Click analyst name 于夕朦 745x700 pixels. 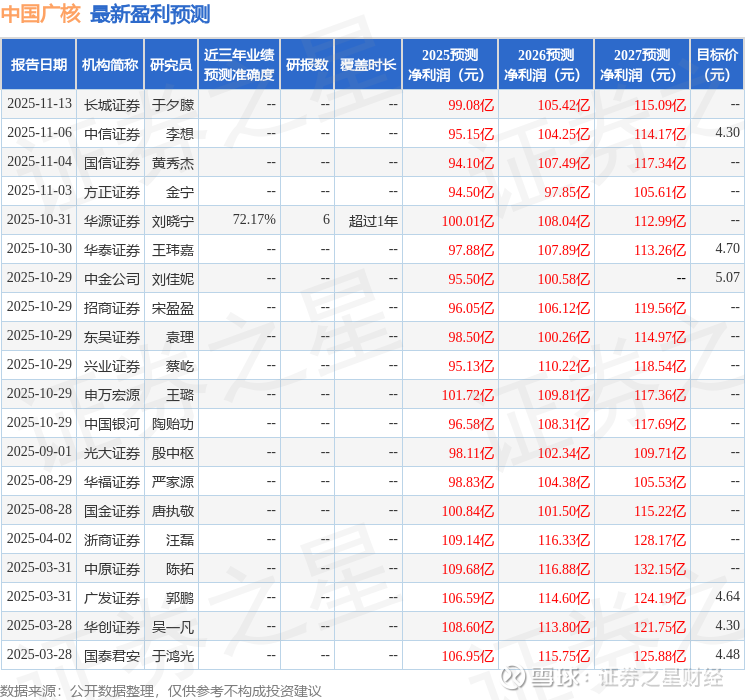[173, 105]
